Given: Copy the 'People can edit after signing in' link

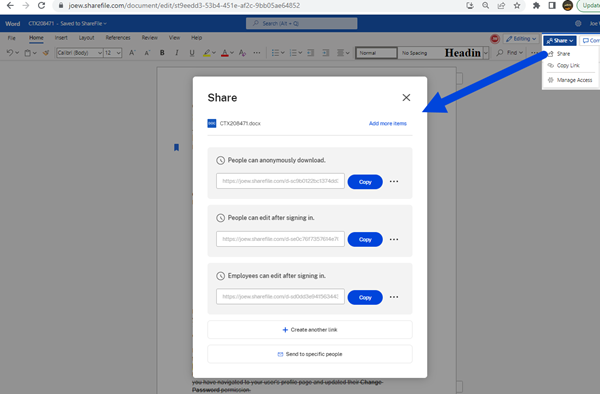Looking at the screenshot, I should click(365, 239).
